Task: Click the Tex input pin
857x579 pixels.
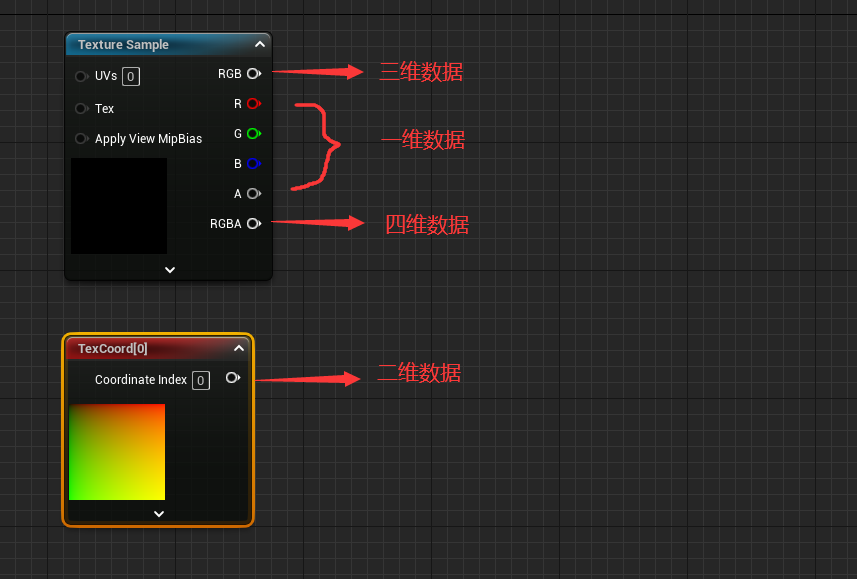Action: click(81, 108)
